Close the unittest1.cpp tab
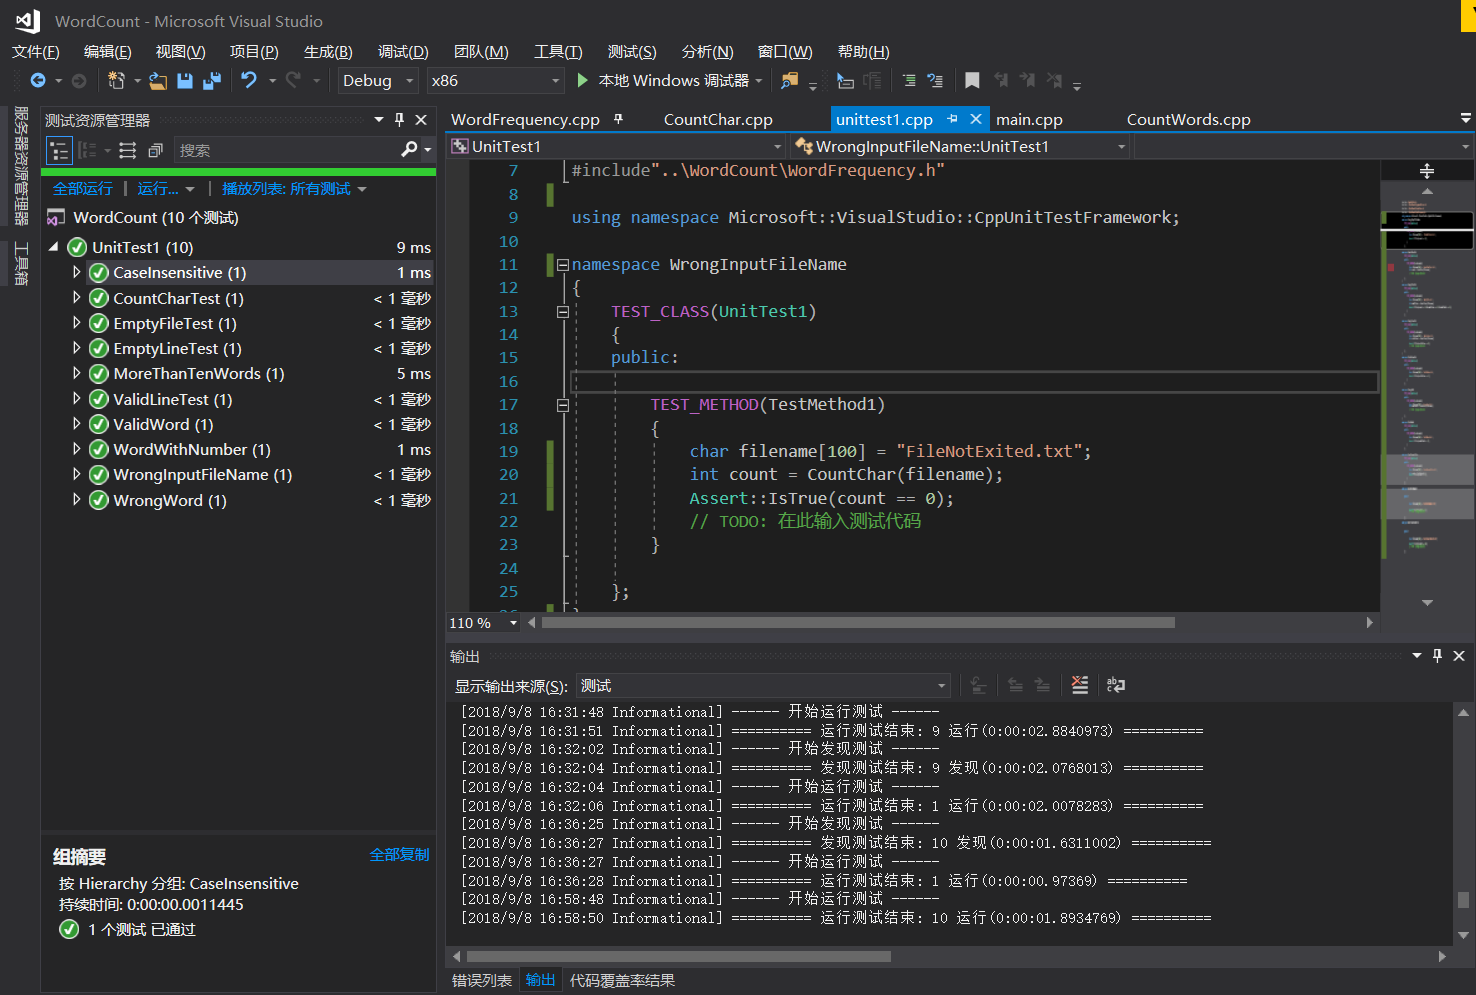 976,119
